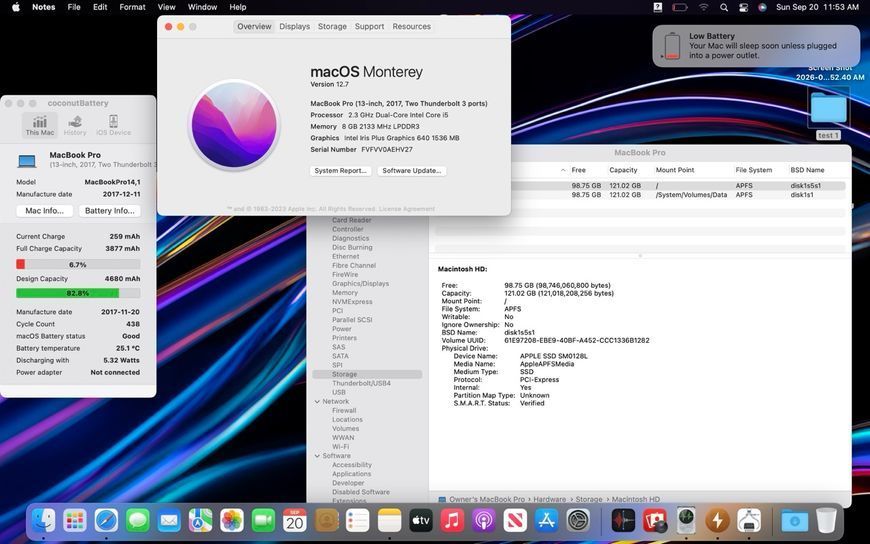This screenshot has height=544, width=870.
Task: Click System Information chip icon in Dock
Action: coord(686,521)
